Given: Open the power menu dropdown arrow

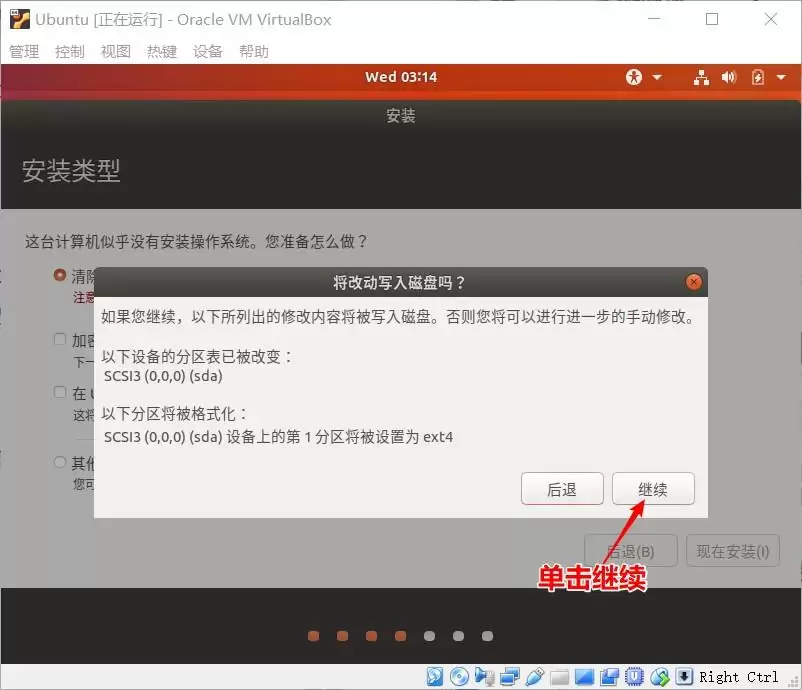Looking at the screenshot, I should click(x=781, y=77).
